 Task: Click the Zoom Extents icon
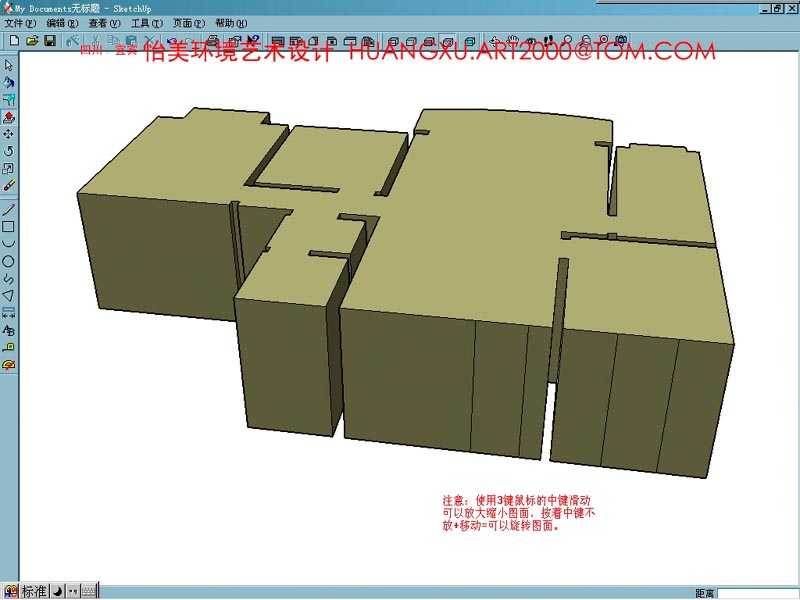pos(604,41)
